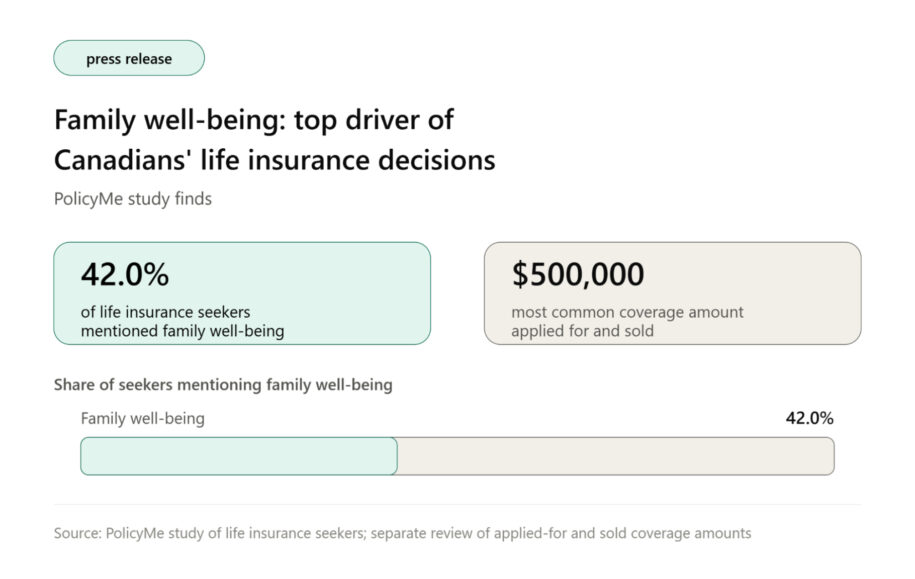Open the green 42.0% statistic card
915x579 pixels.
tap(242, 294)
